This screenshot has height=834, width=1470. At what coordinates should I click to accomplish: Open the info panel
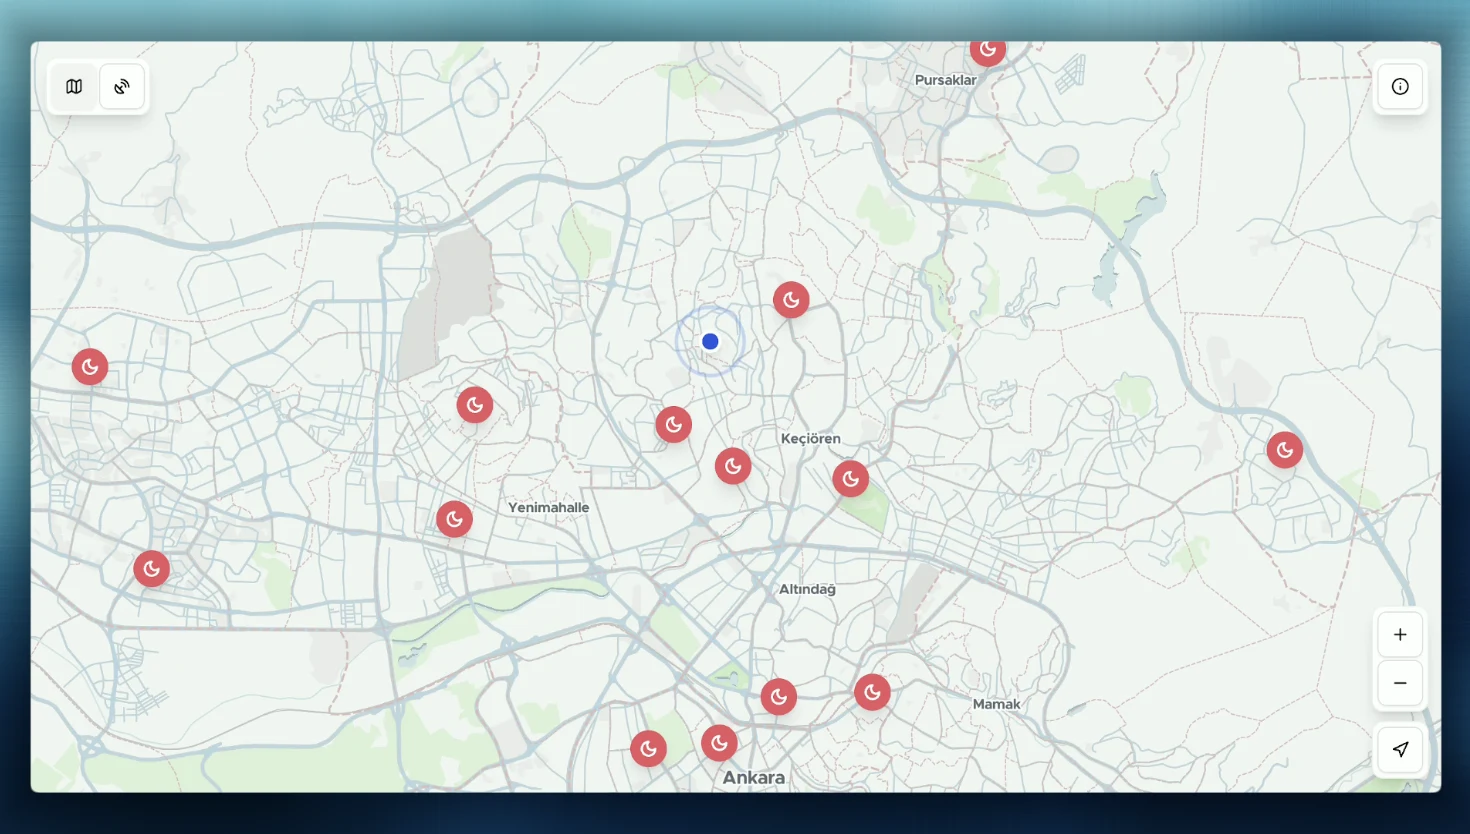1400,87
